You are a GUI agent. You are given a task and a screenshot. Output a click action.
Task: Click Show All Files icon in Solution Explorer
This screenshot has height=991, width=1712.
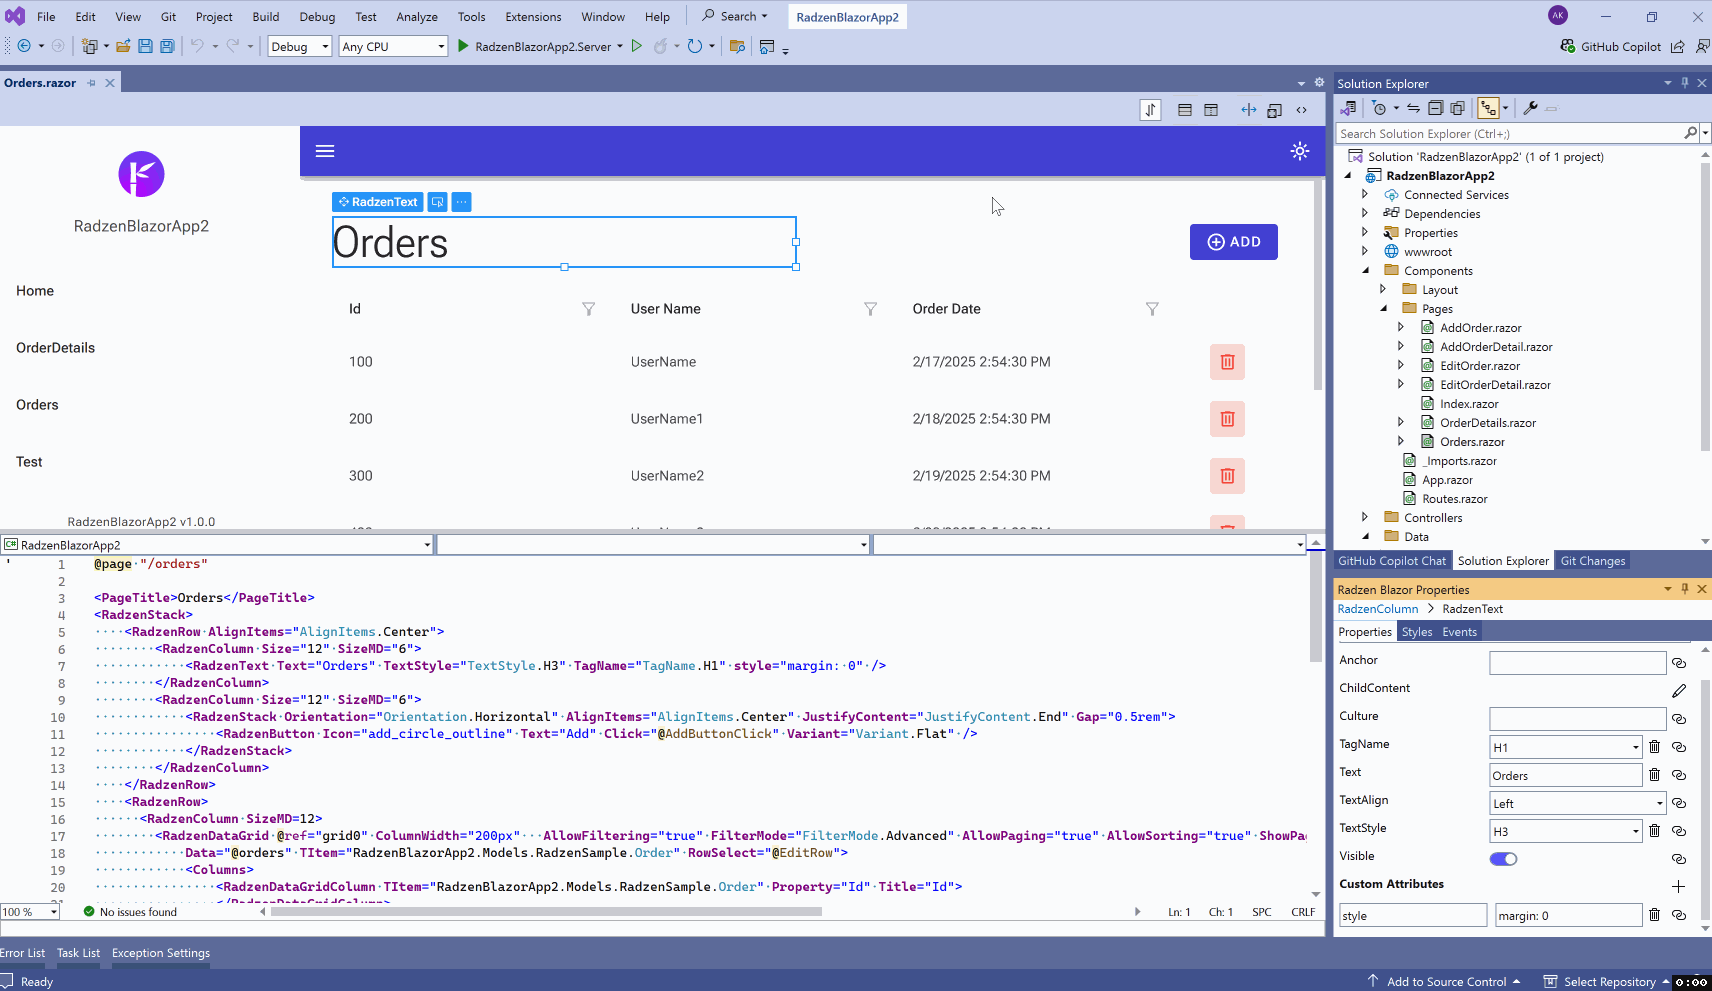pyautogui.click(x=1457, y=108)
